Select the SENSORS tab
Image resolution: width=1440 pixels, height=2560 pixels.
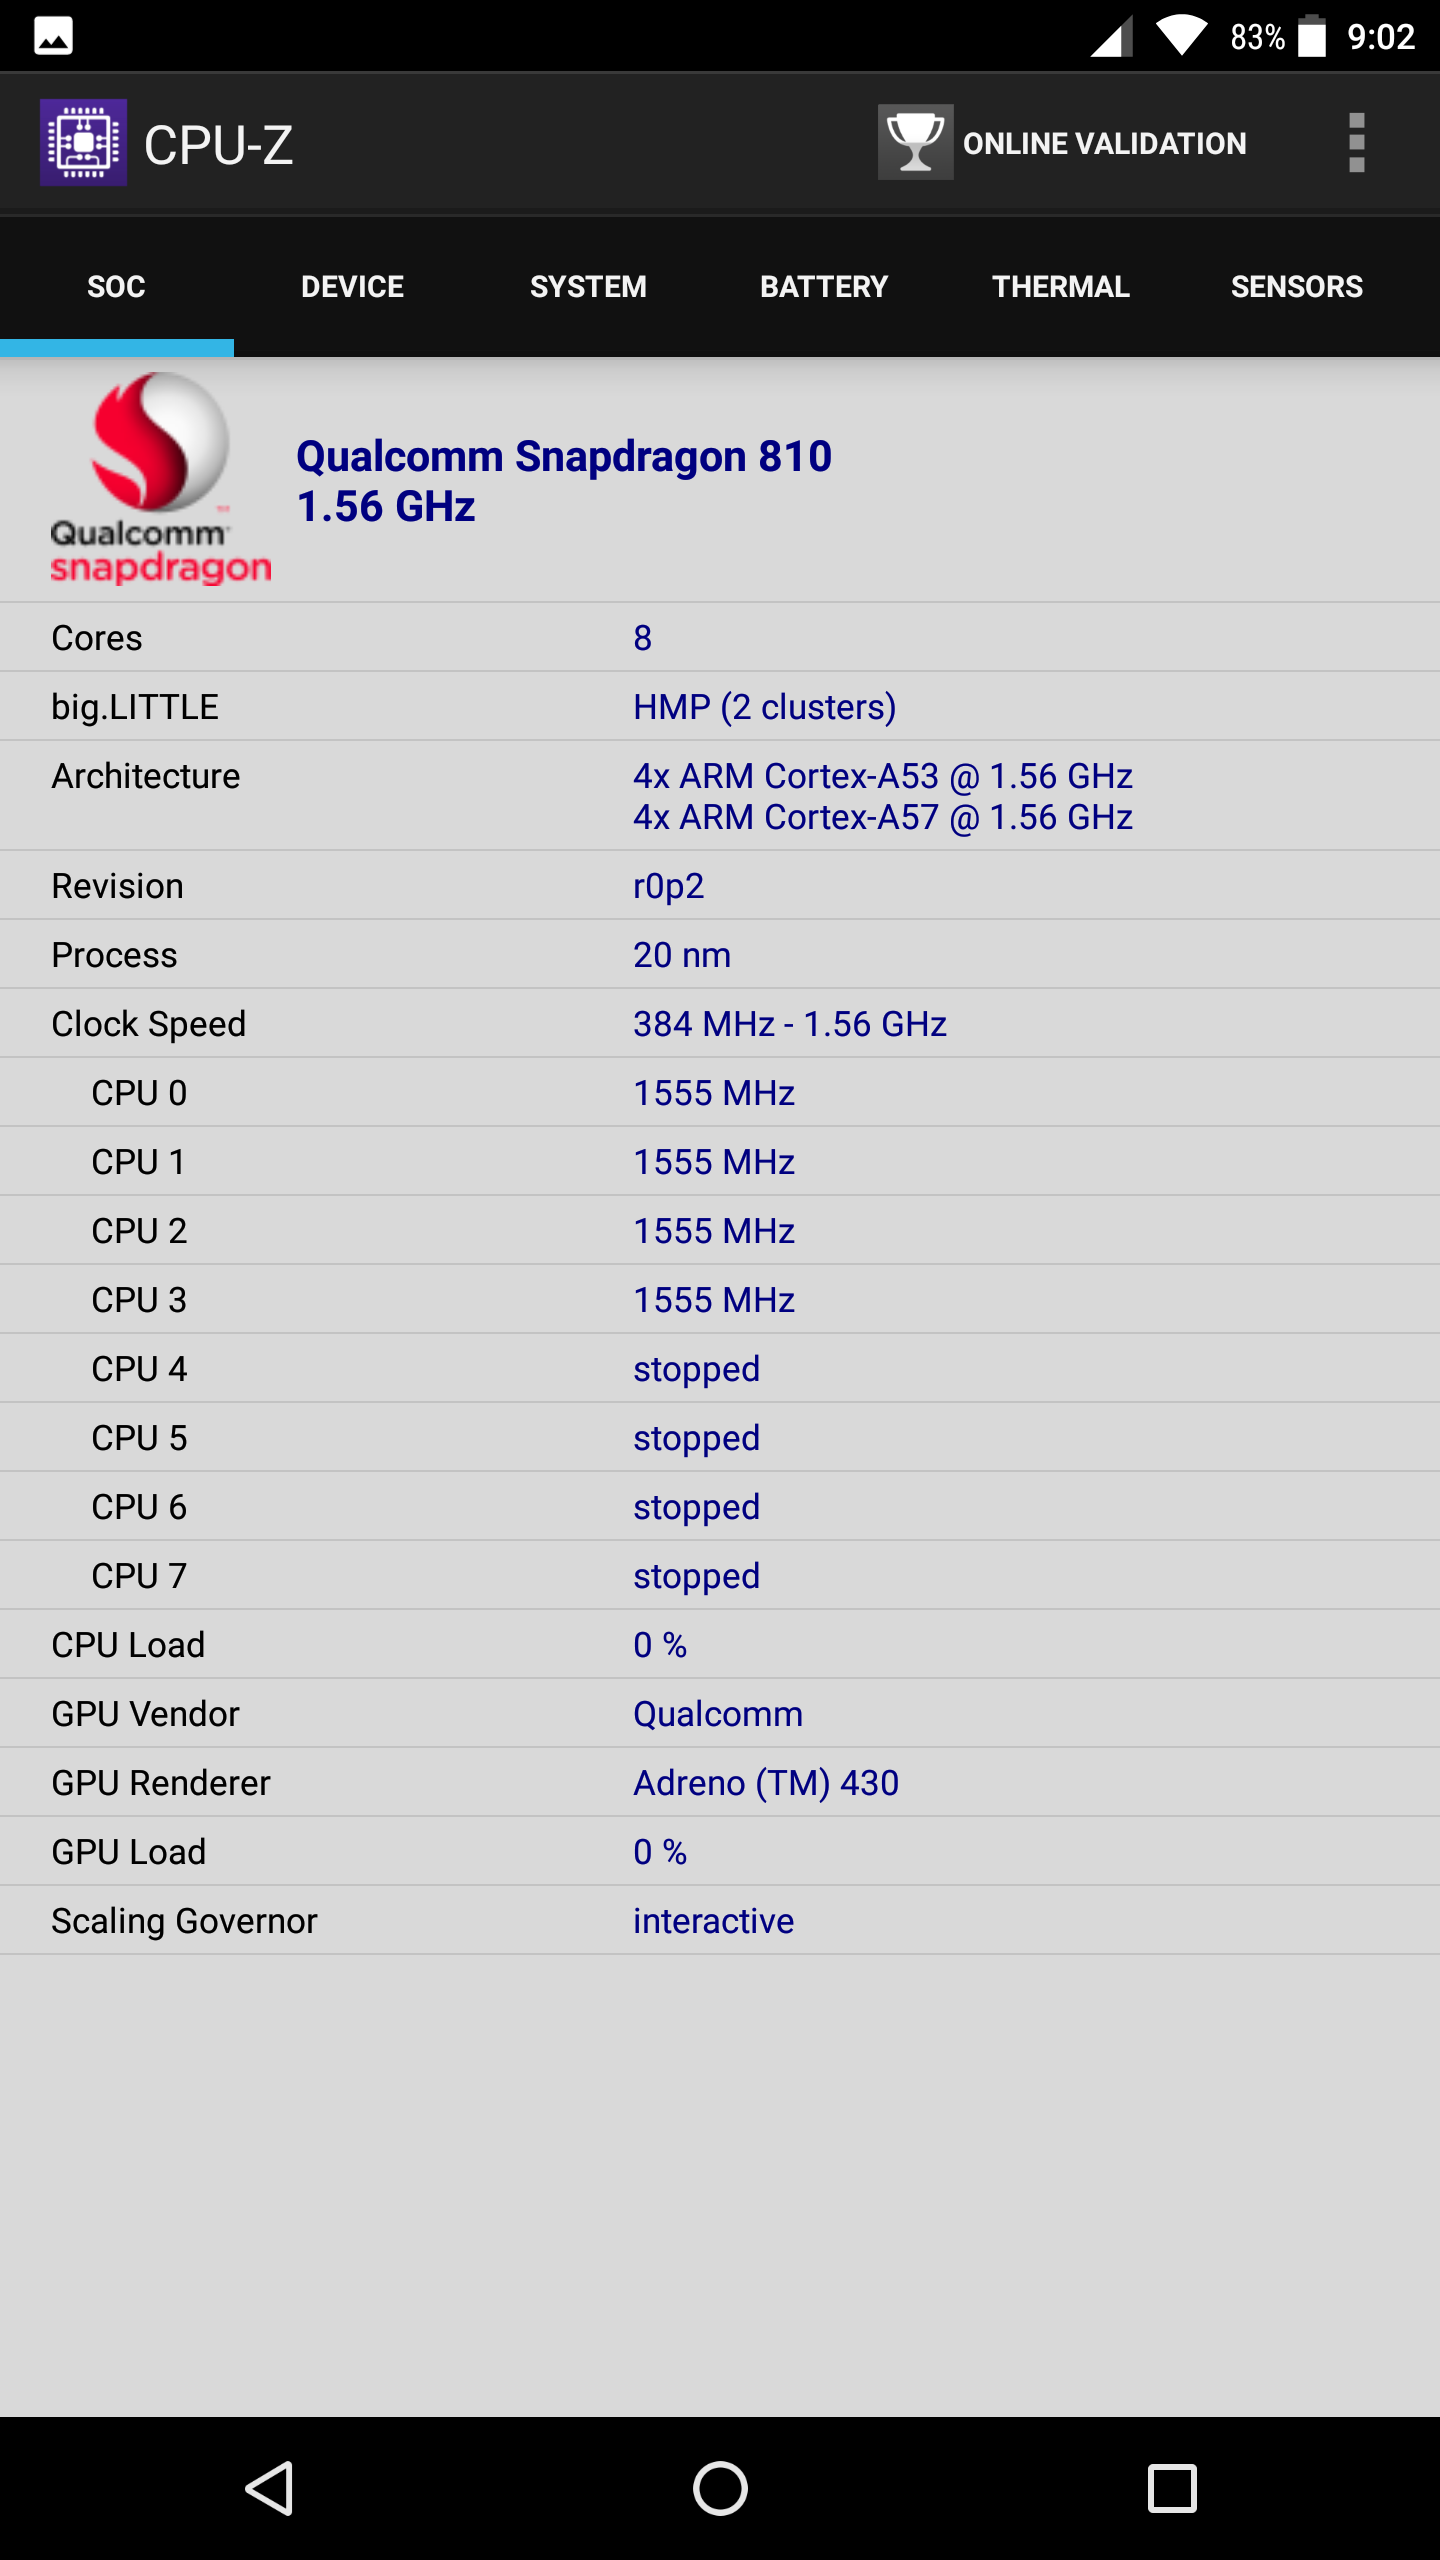click(x=1296, y=287)
